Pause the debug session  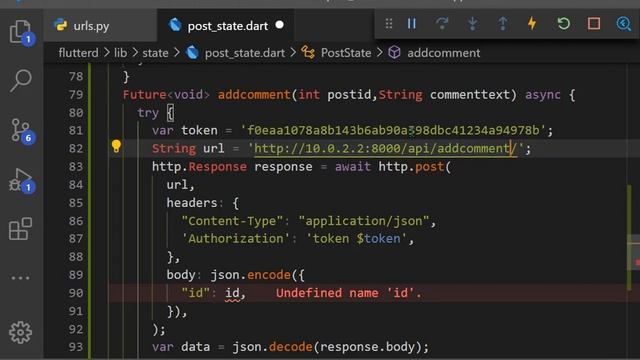[x=412, y=24]
